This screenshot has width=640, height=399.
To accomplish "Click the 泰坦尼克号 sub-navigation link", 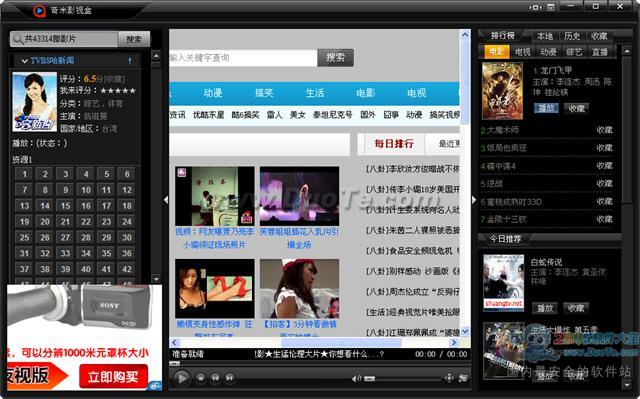I will (x=332, y=115).
